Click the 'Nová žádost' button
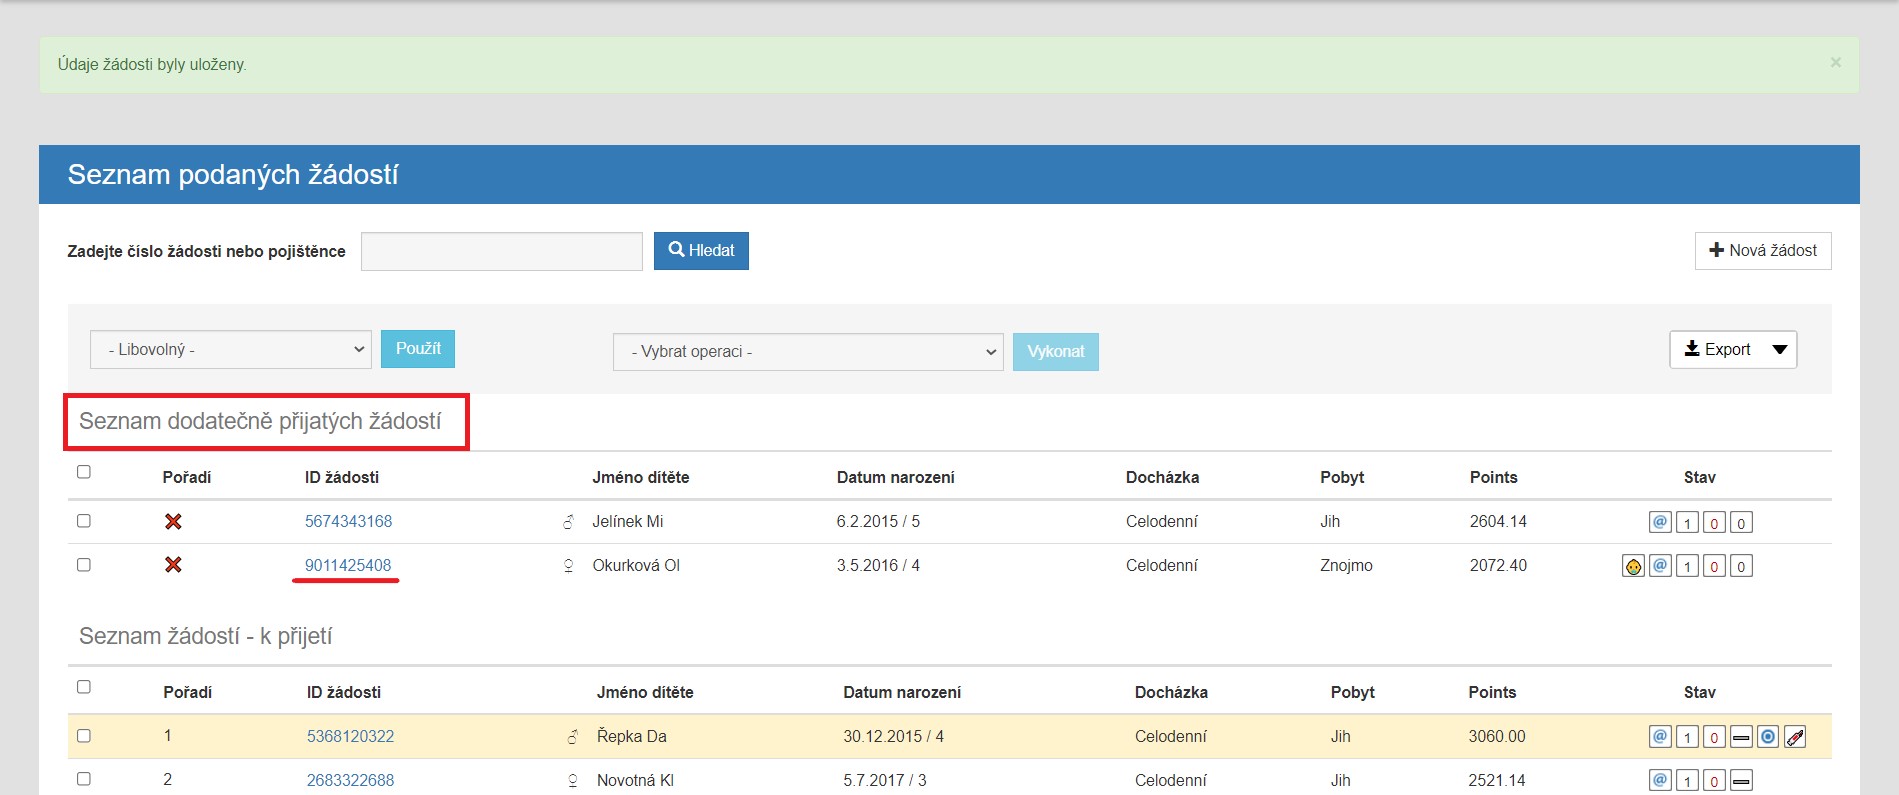Viewport: 1899px width, 795px height. pos(1763,251)
